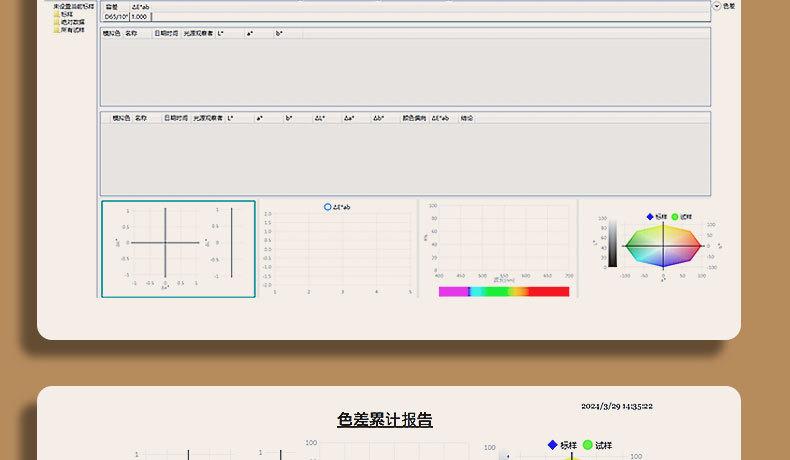Collapse the 色差 panel chevron
The width and height of the screenshot is (790, 460).
coord(716,6)
